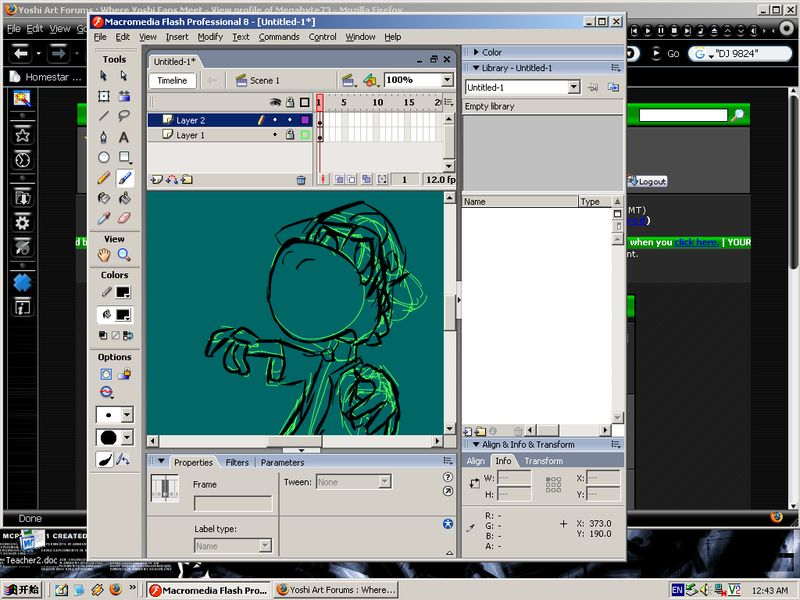
Task: Toggle Object Drawing option
Action: pyautogui.click(x=106, y=374)
